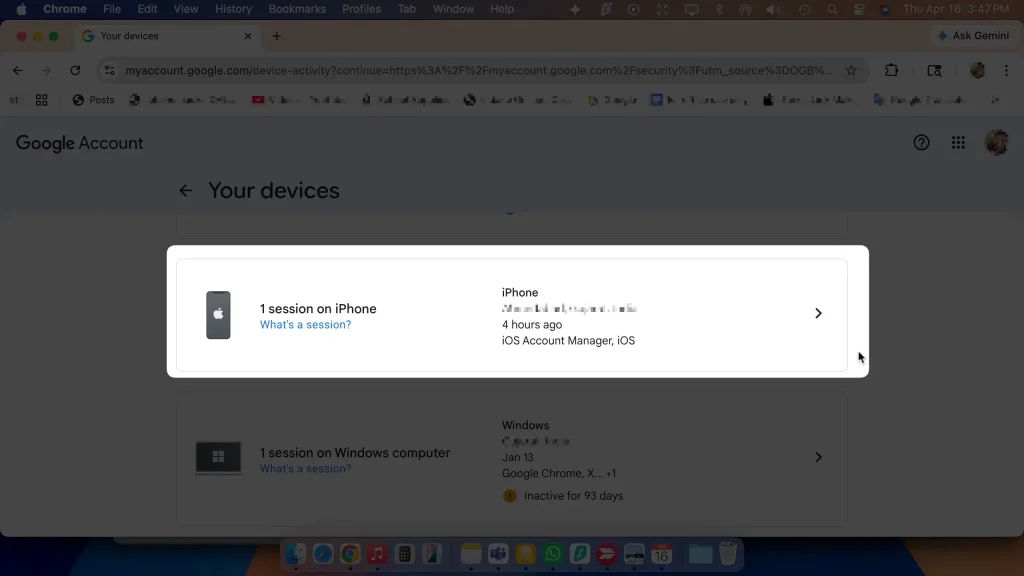Open Chrome three-dot menu
The height and width of the screenshot is (576, 1024).
click(1006, 71)
